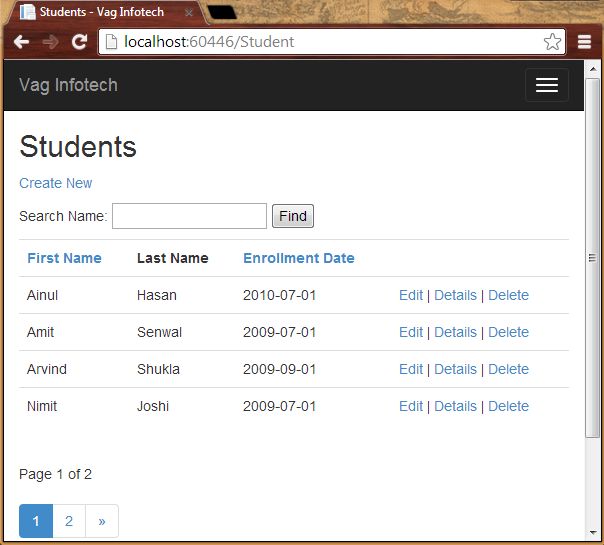
Task: Go to pagination page 1
Action: click(x=36, y=521)
